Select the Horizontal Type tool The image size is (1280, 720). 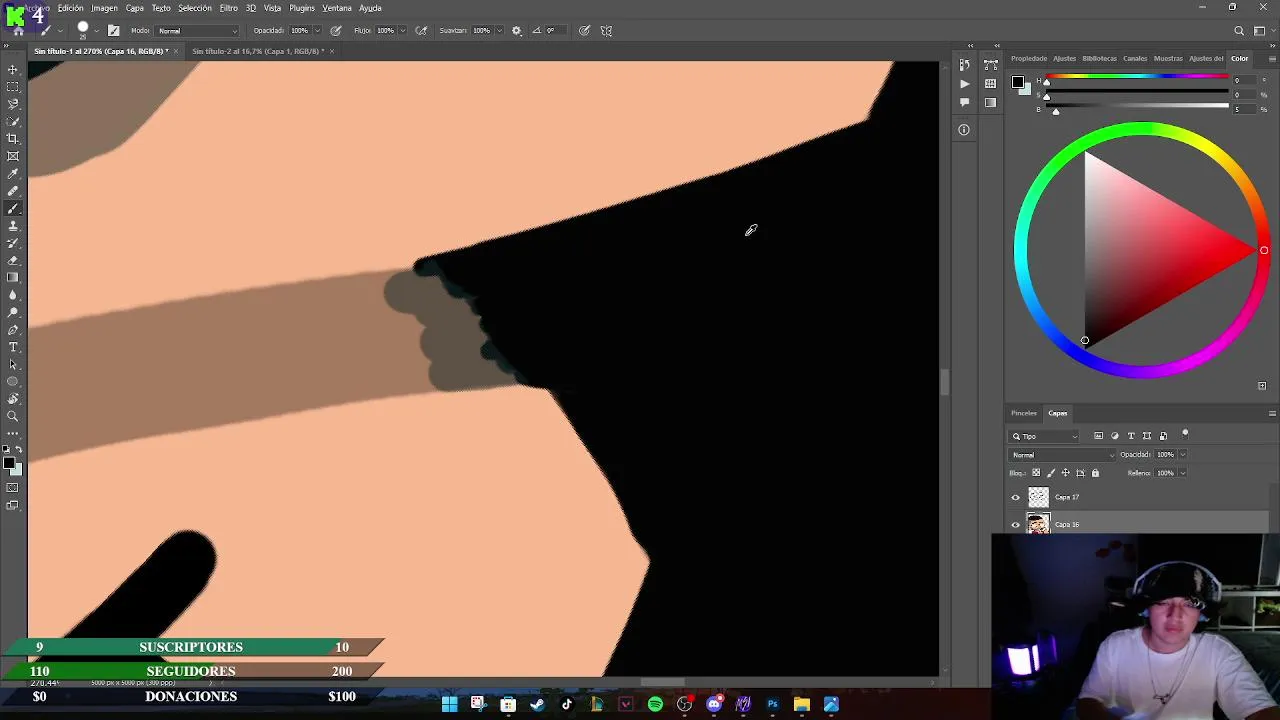13,347
